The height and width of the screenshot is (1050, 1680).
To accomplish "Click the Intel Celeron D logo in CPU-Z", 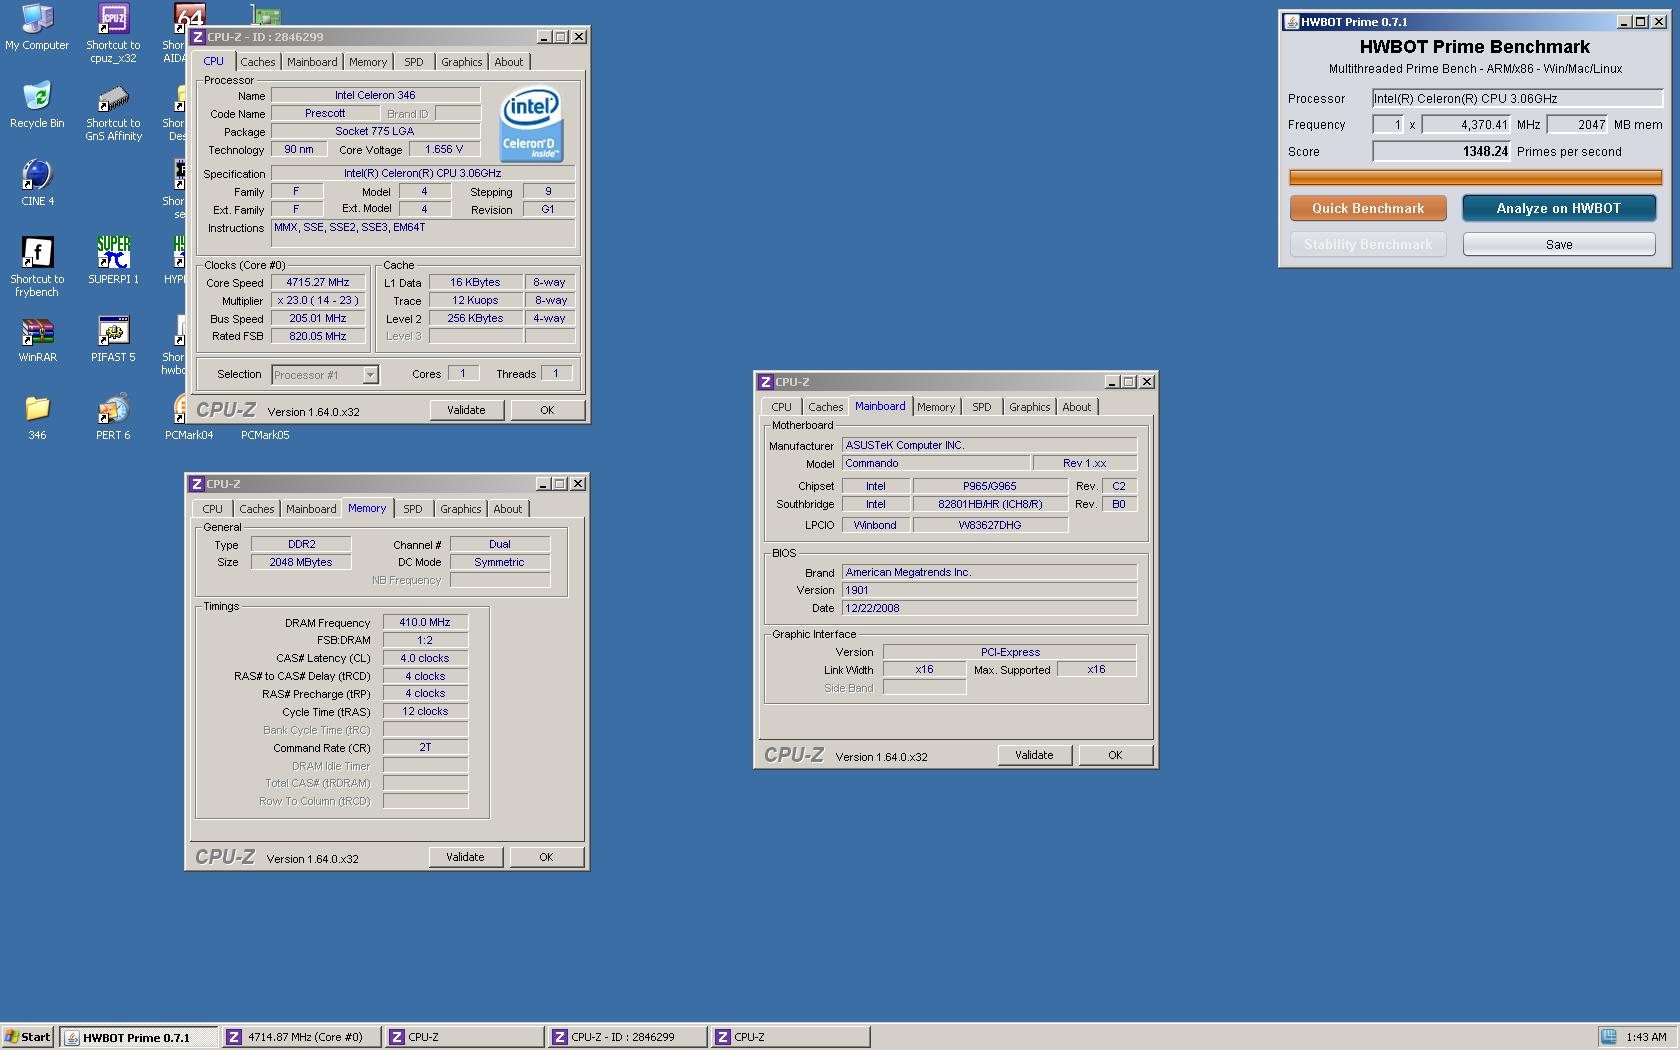I will tap(531, 124).
